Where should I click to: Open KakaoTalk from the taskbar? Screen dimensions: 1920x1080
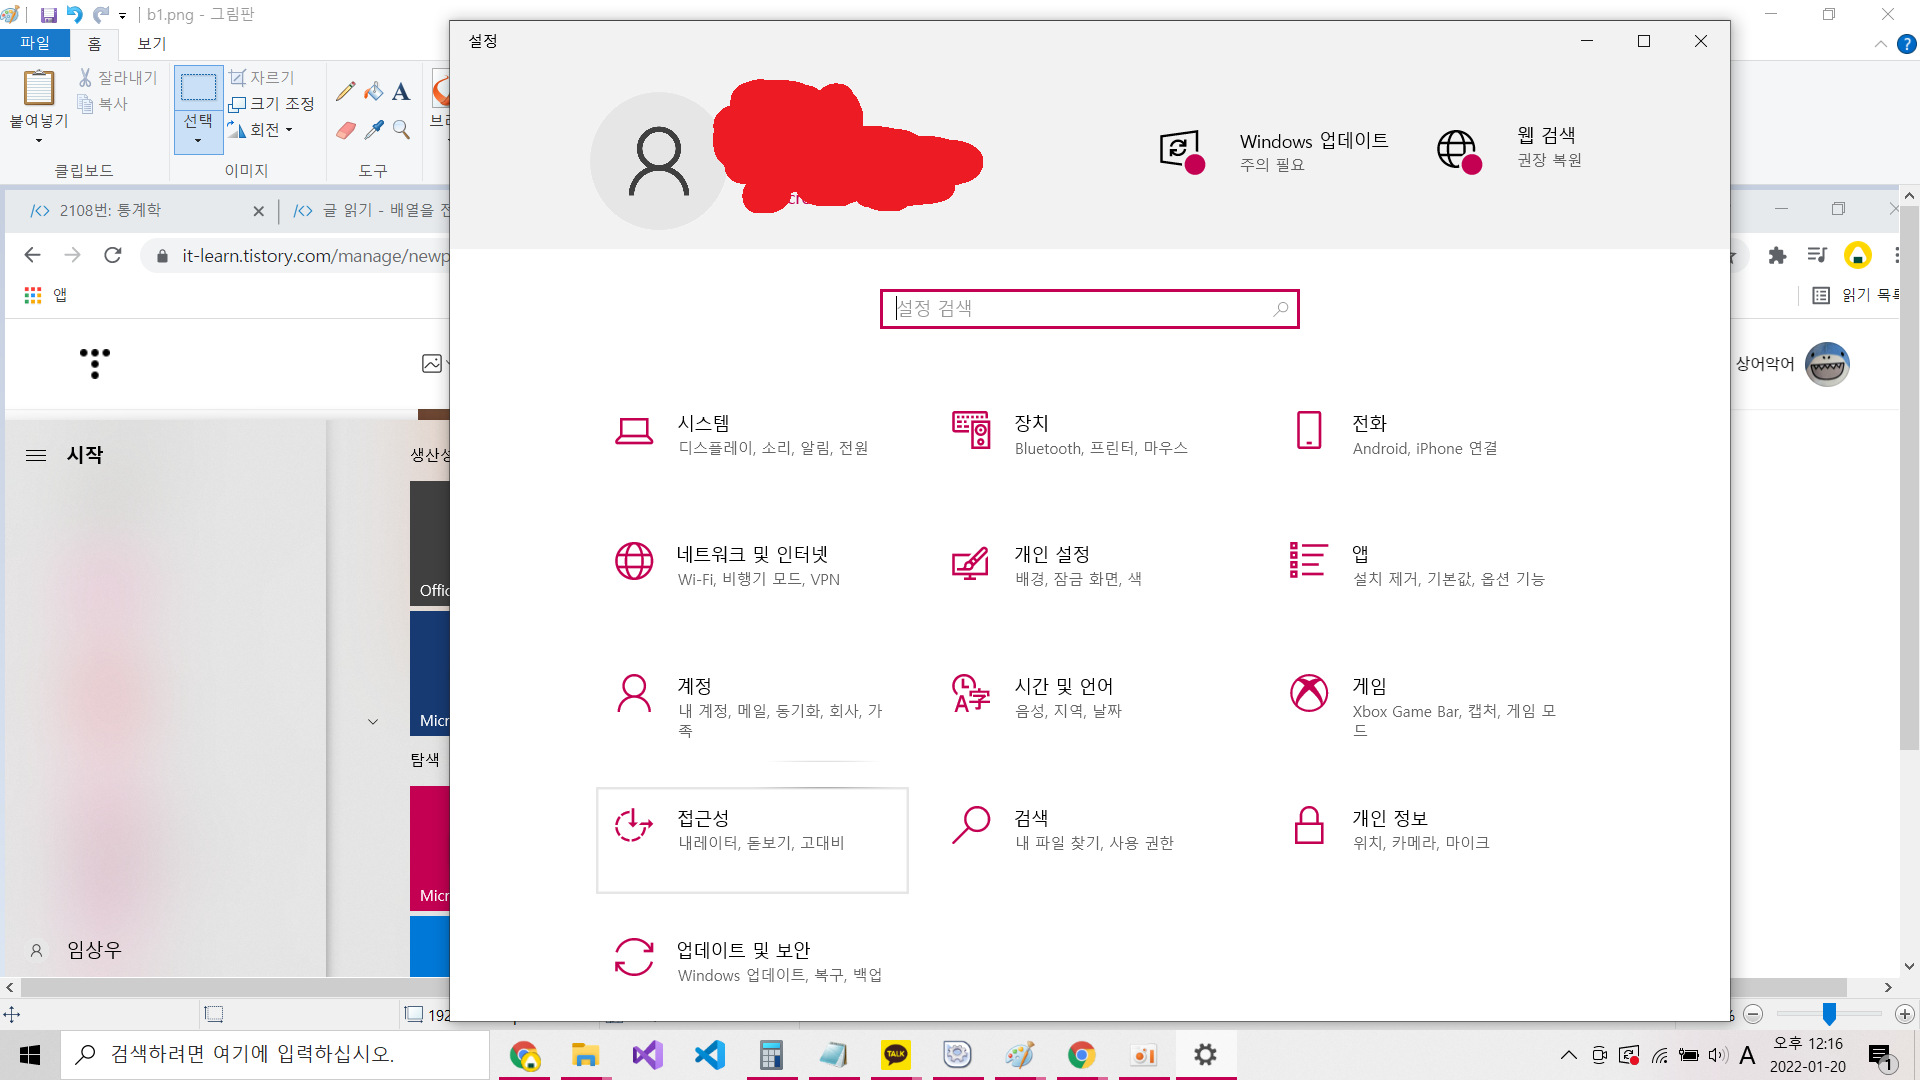point(895,1054)
